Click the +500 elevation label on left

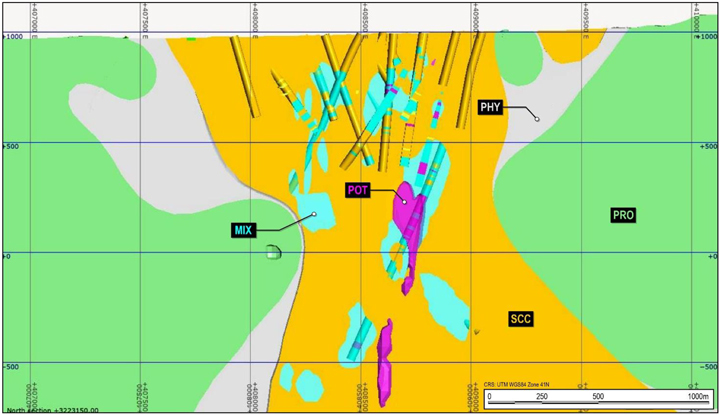click(11, 146)
